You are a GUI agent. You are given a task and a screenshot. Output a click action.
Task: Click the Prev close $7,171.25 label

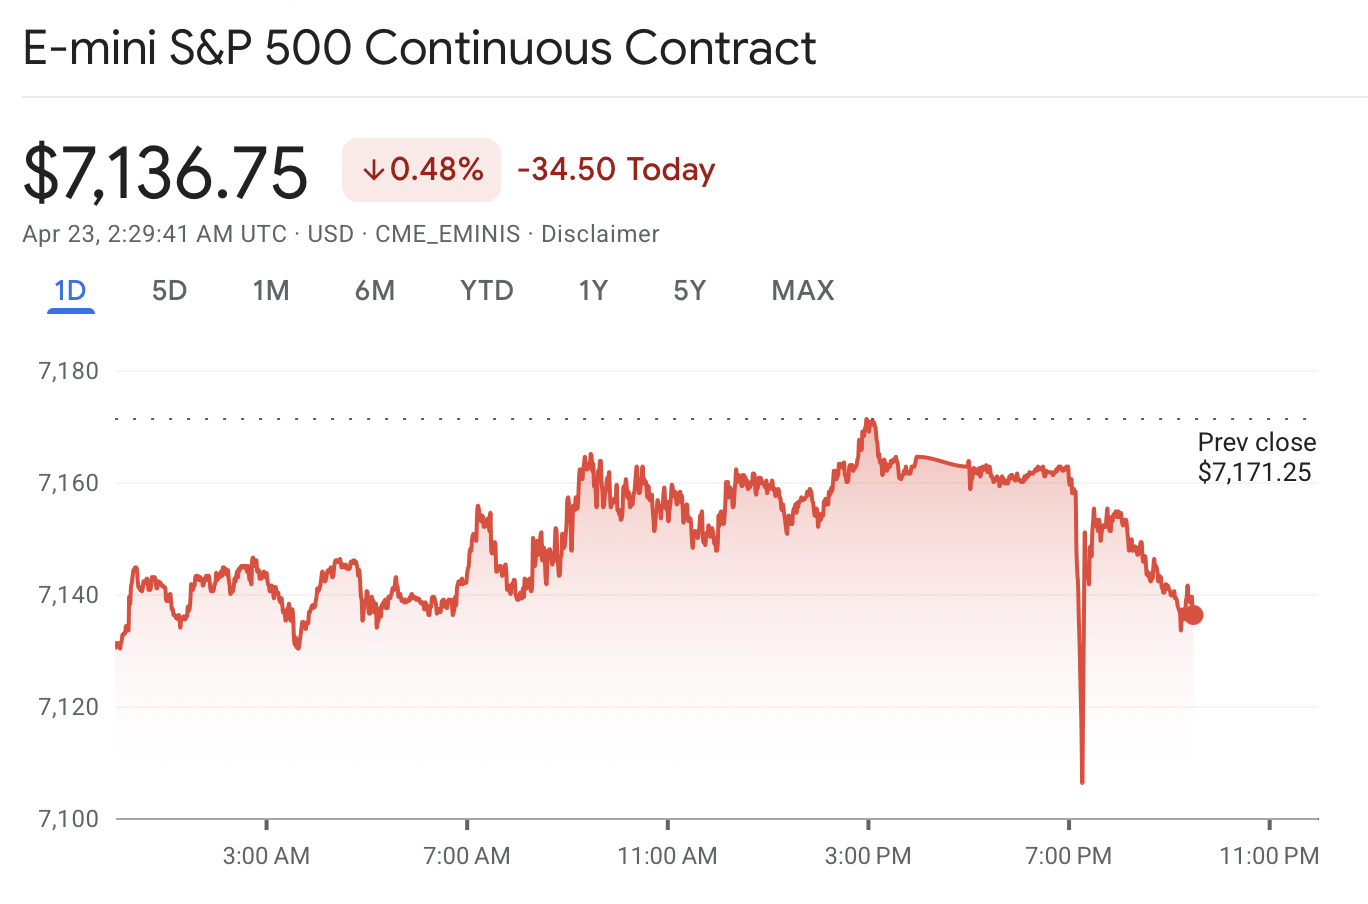click(1256, 457)
